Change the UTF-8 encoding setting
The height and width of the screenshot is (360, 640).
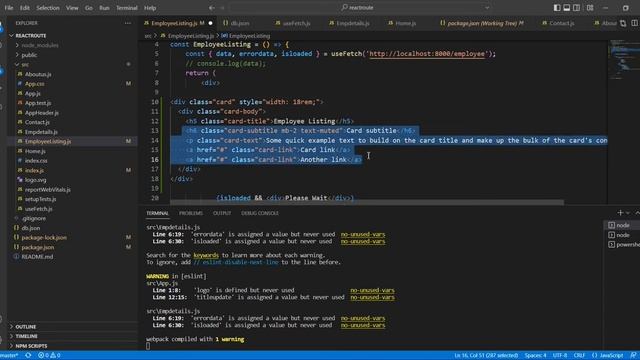(x=560, y=356)
